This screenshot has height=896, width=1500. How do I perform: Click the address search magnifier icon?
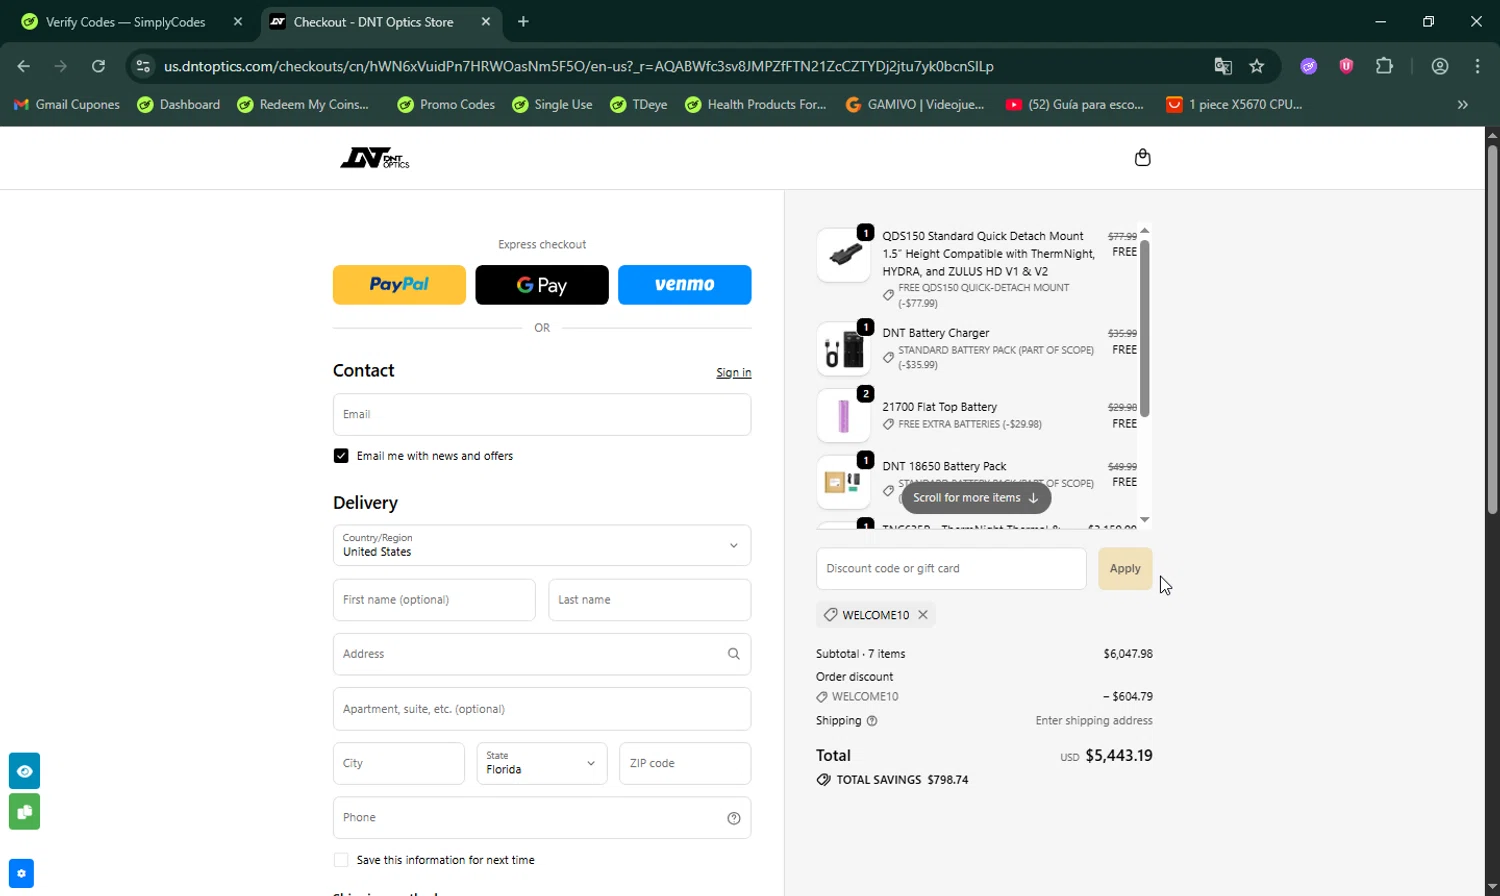[734, 654]
